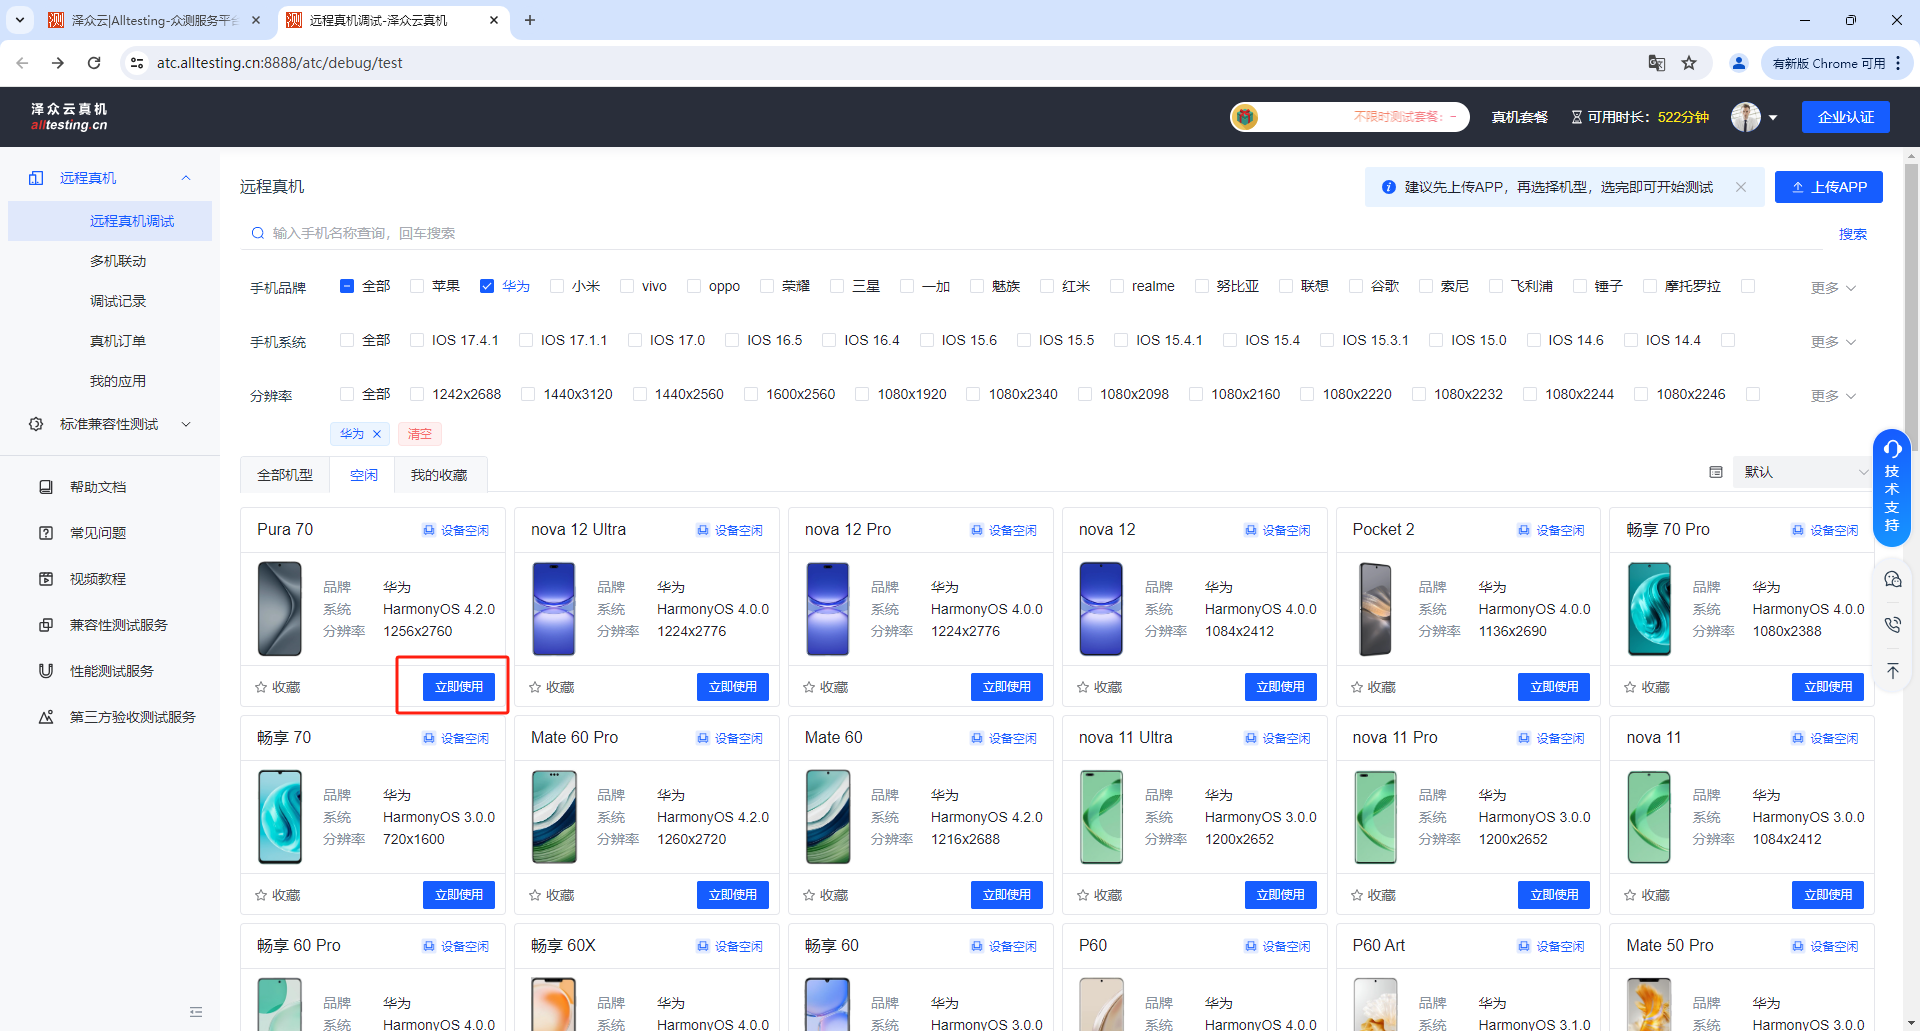Click the back-to-top arrow icon
The width and height of the screenshot is (1920, 1031).
tap(1892, 671)
